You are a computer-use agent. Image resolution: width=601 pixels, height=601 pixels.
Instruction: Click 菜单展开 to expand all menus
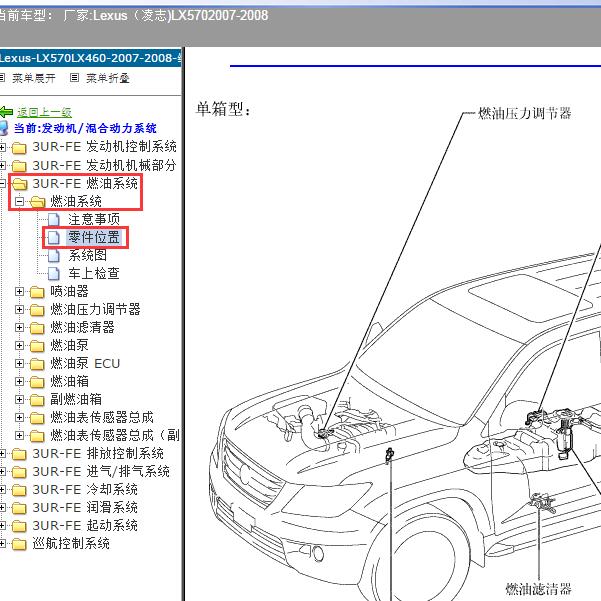coord(34,78)
